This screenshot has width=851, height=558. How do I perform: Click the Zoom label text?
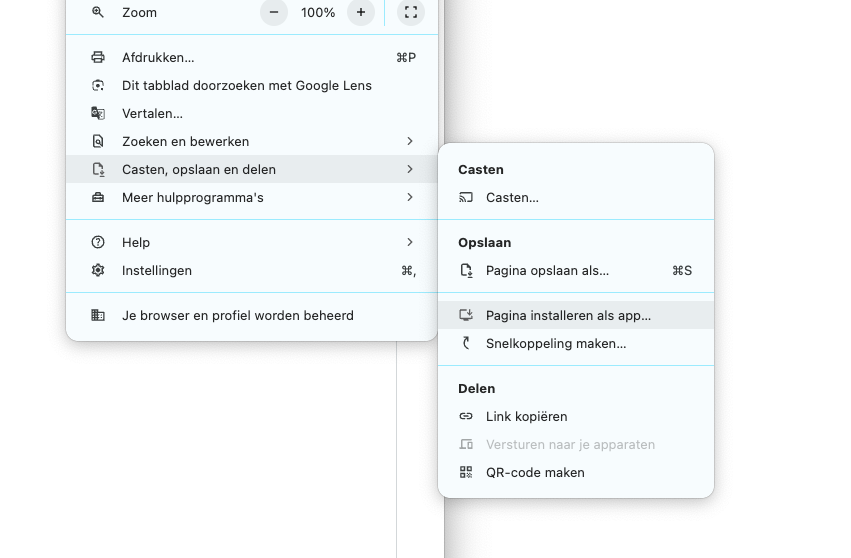pos(139,12)
